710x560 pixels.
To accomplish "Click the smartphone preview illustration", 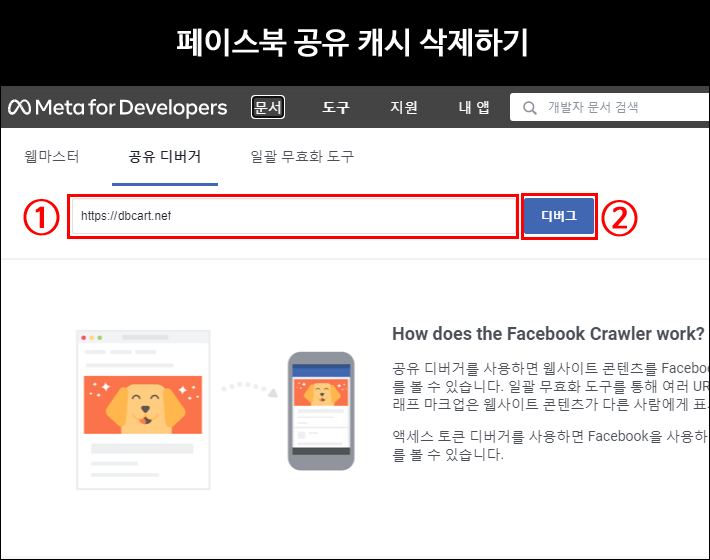I will click(x=320, y=410).
